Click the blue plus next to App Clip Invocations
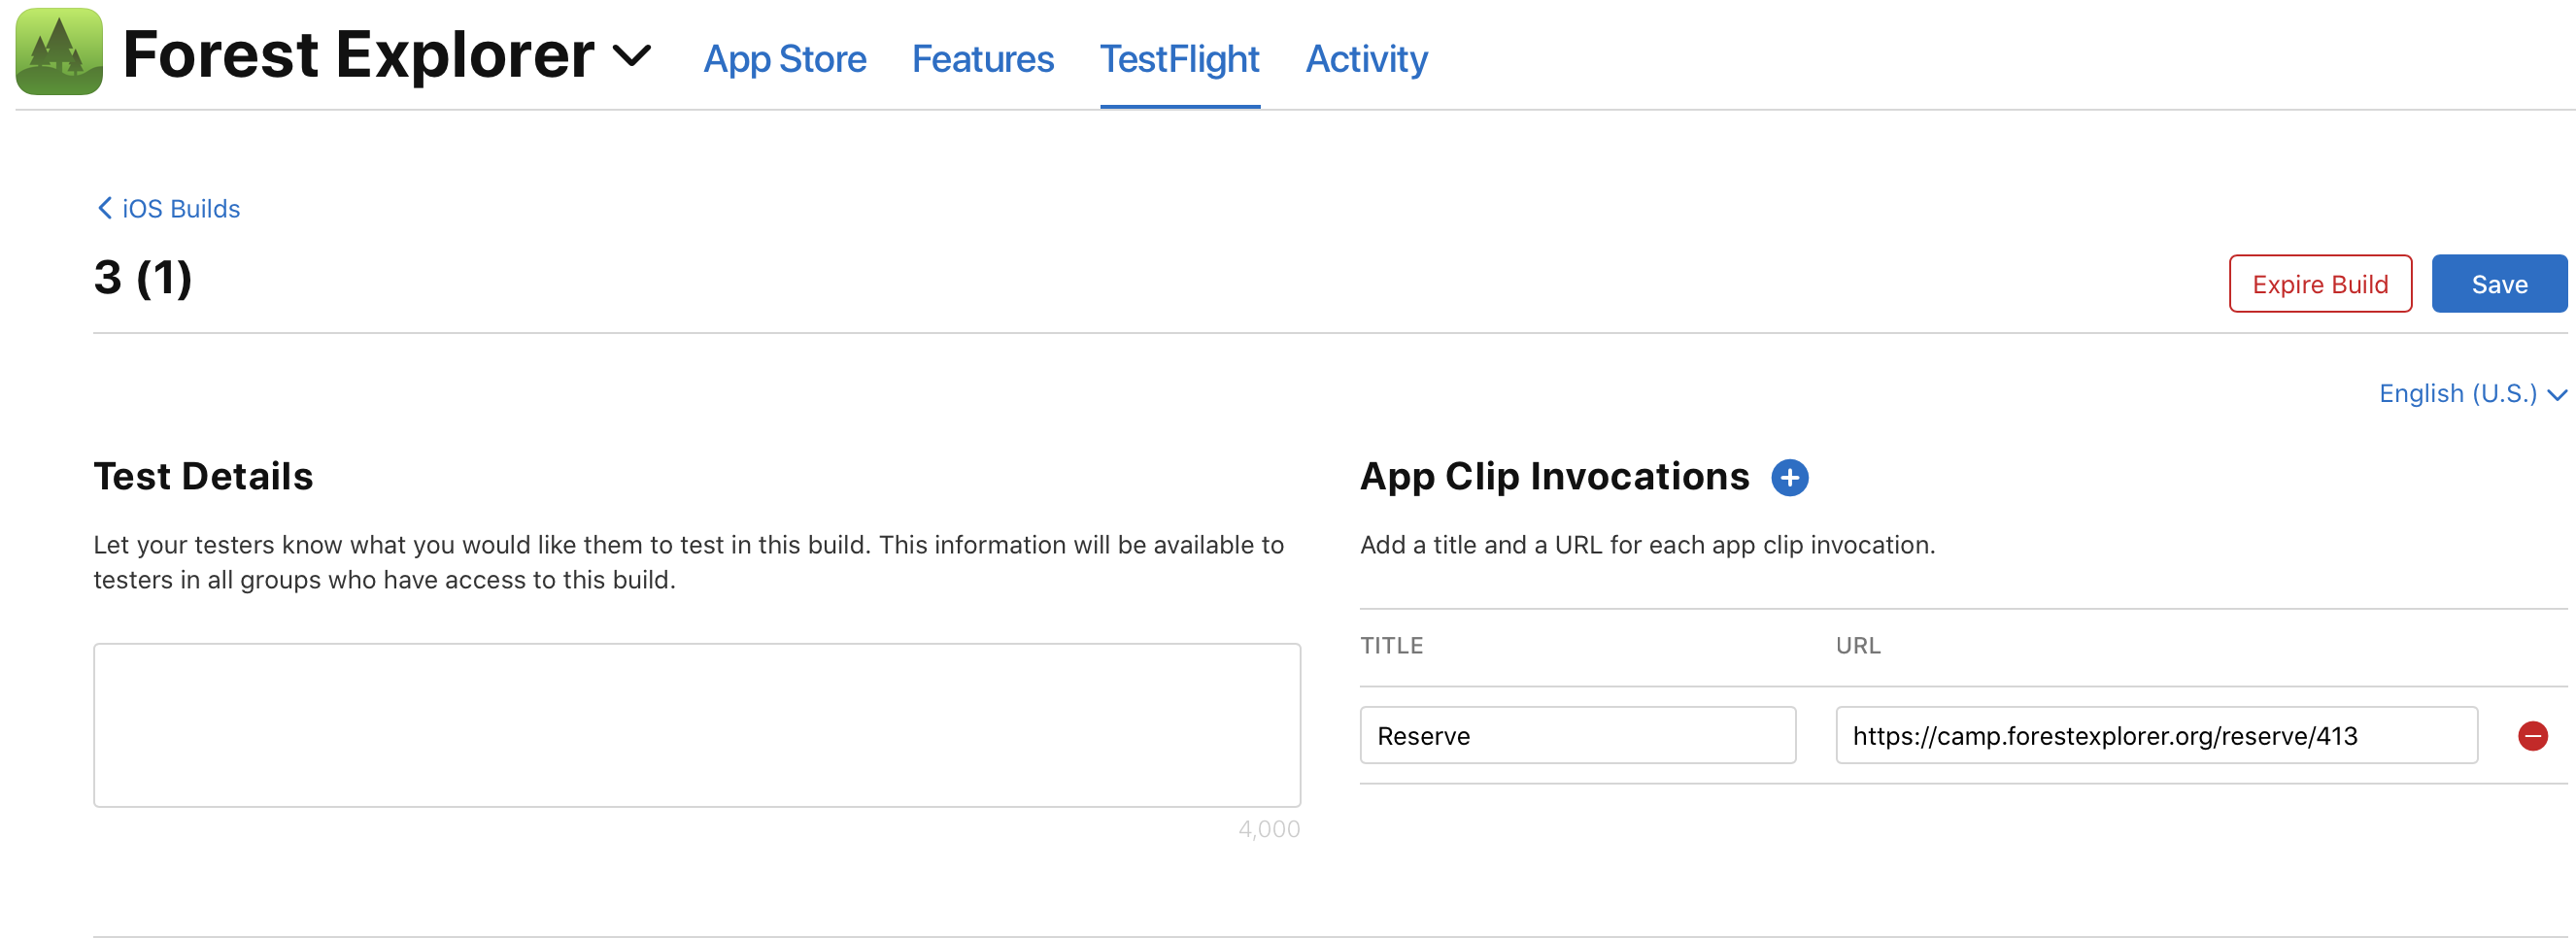Viewport: 2576px width, 938px height. coord(1791,478)
